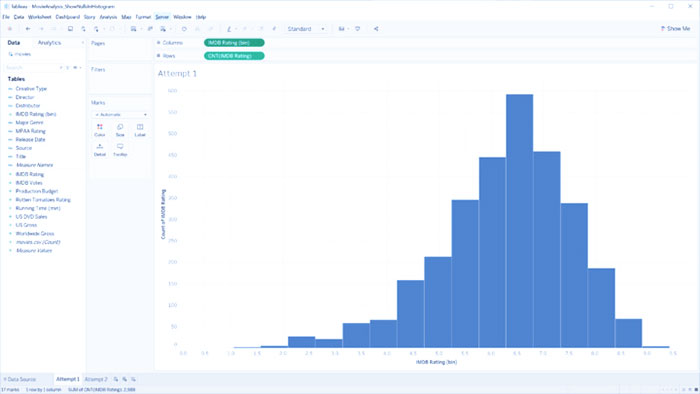The image size is (700, 394).
Task: Click the Highlight pen toolbar icon
Action: pyautogui.click(x=229, y=29)
